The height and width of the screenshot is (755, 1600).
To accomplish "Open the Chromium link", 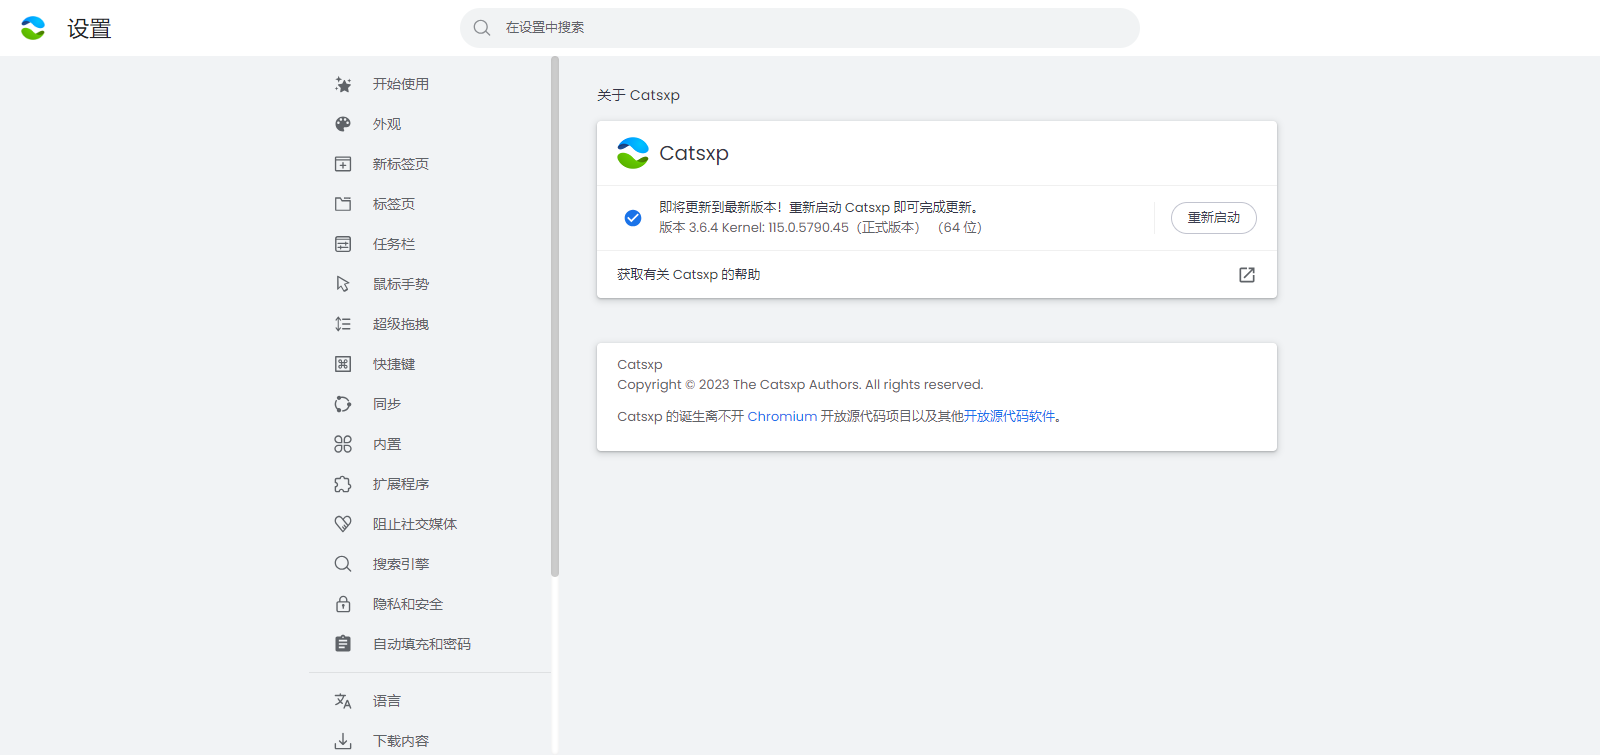I will click(782, 416).
